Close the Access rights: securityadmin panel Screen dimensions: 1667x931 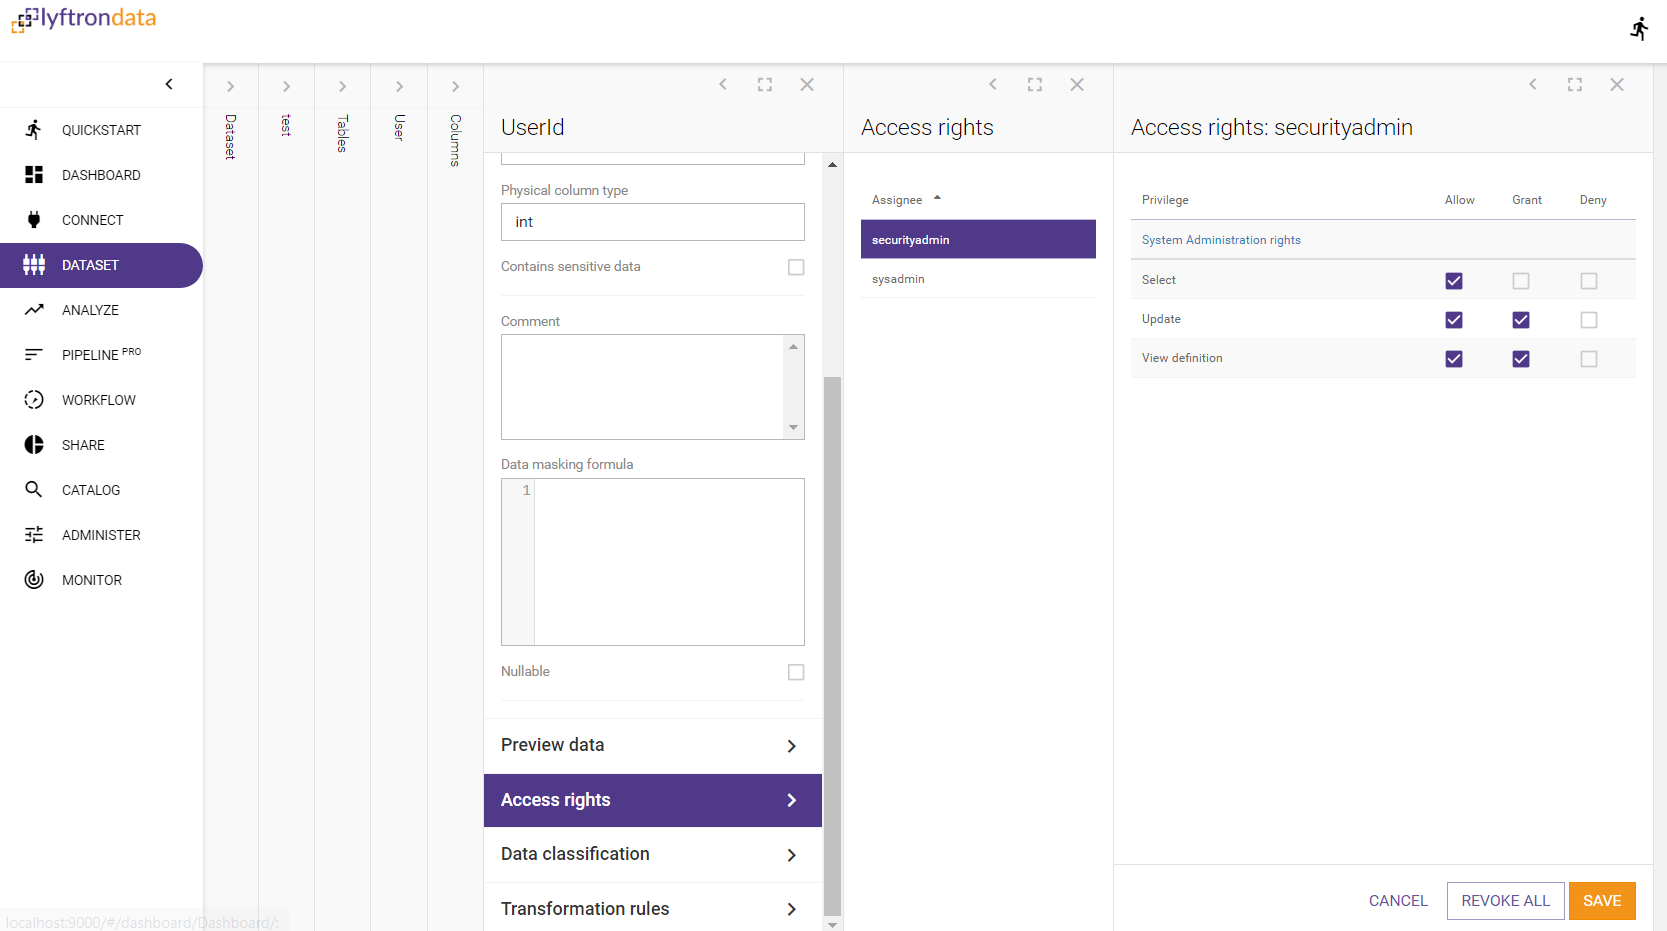point(1617,85)
